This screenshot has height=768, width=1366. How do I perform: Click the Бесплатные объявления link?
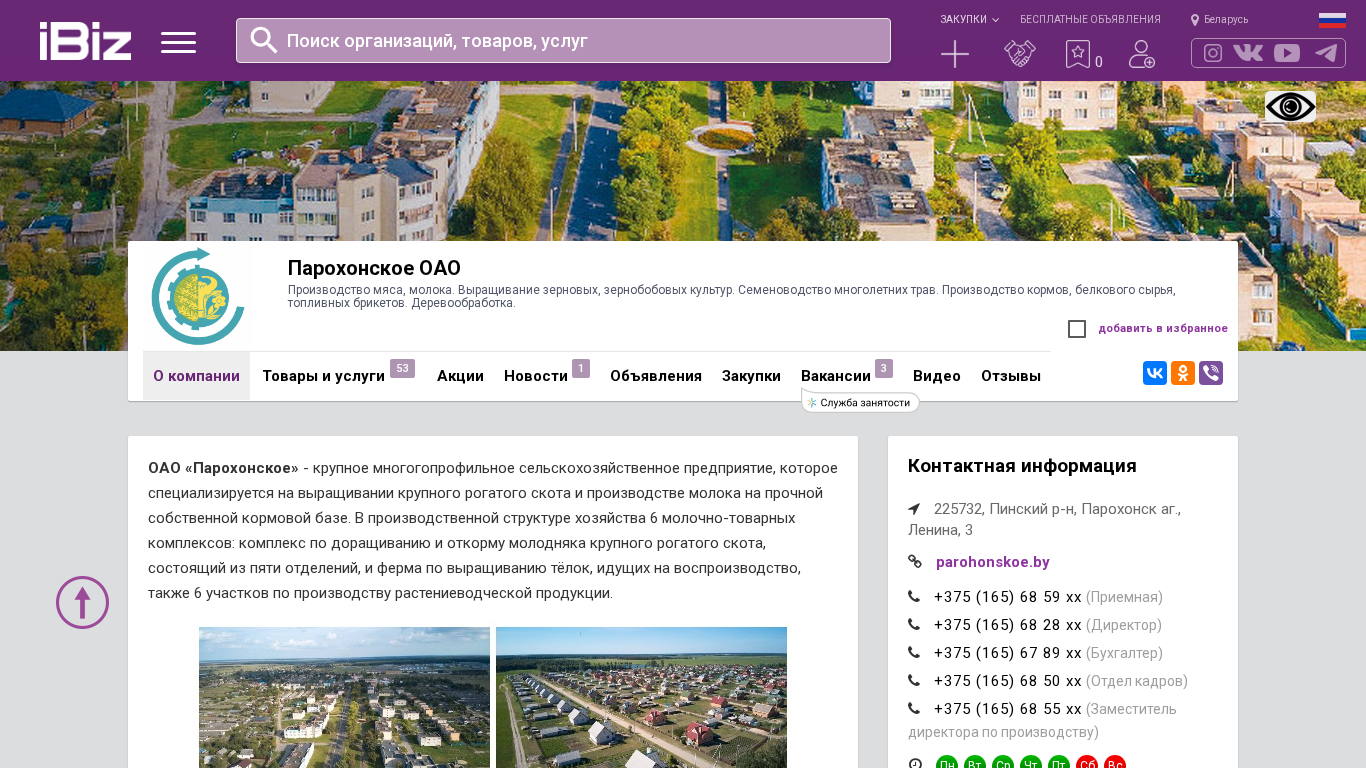coord(1090,20)
